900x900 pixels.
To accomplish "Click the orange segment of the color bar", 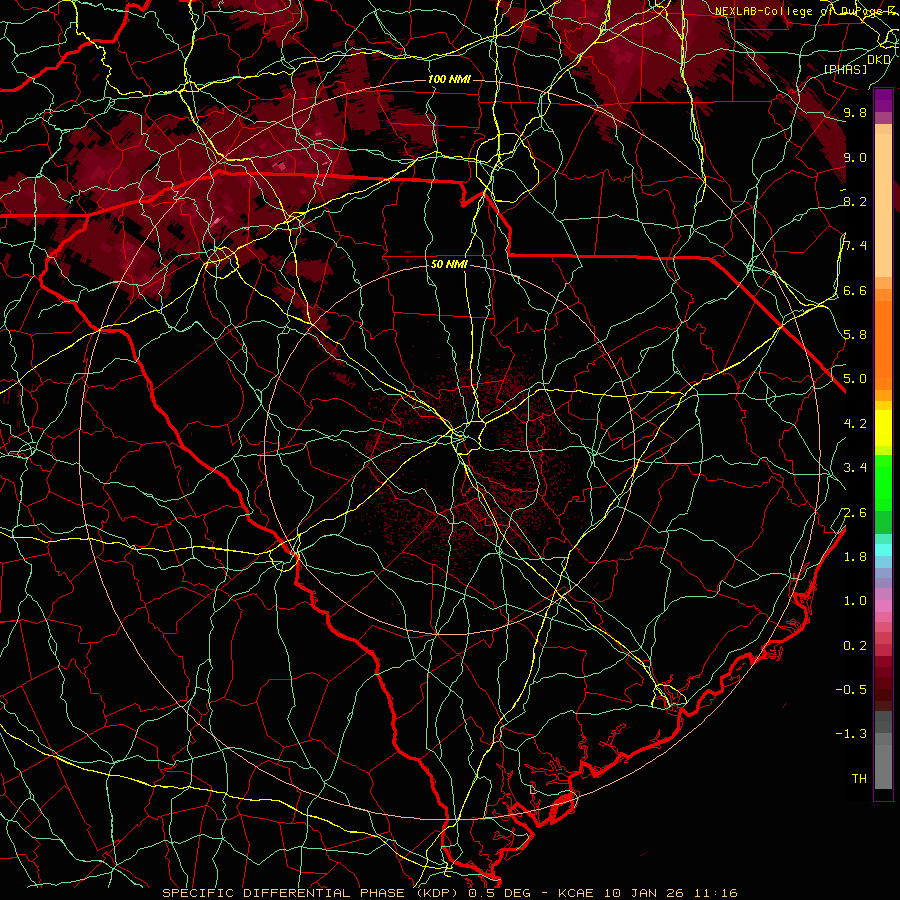I will click(x=883, y=344).
